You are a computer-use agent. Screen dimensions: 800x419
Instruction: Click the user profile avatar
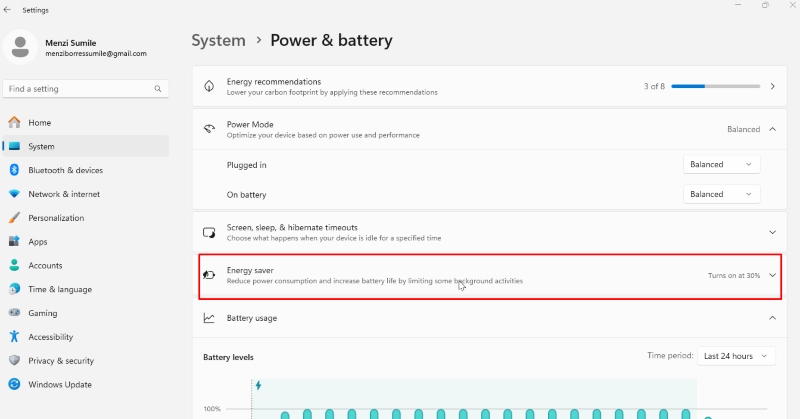20,47
